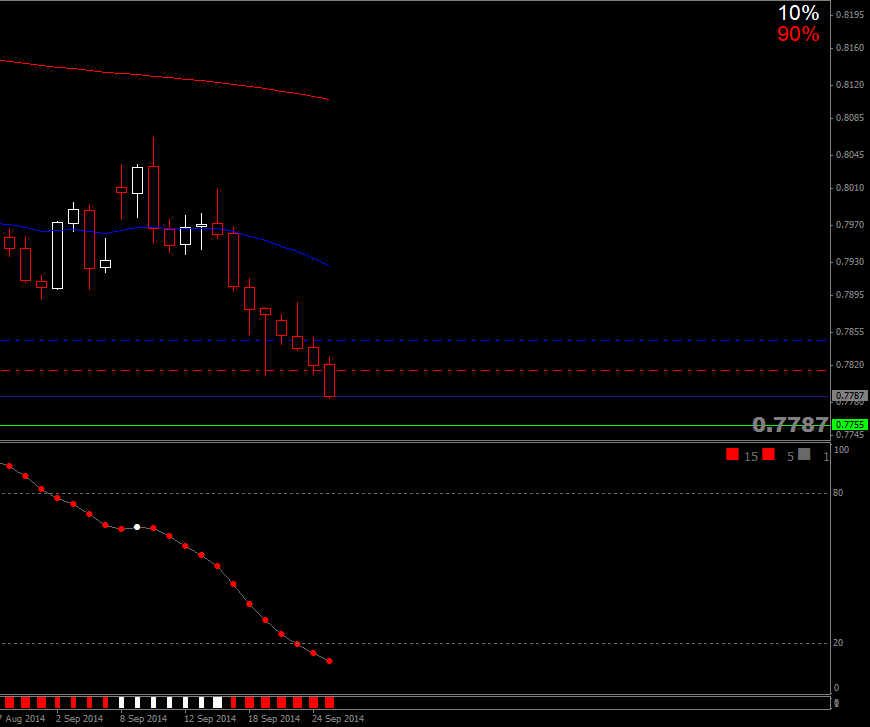Click the large gray 0.7787 price text

[x=790, y=425]
